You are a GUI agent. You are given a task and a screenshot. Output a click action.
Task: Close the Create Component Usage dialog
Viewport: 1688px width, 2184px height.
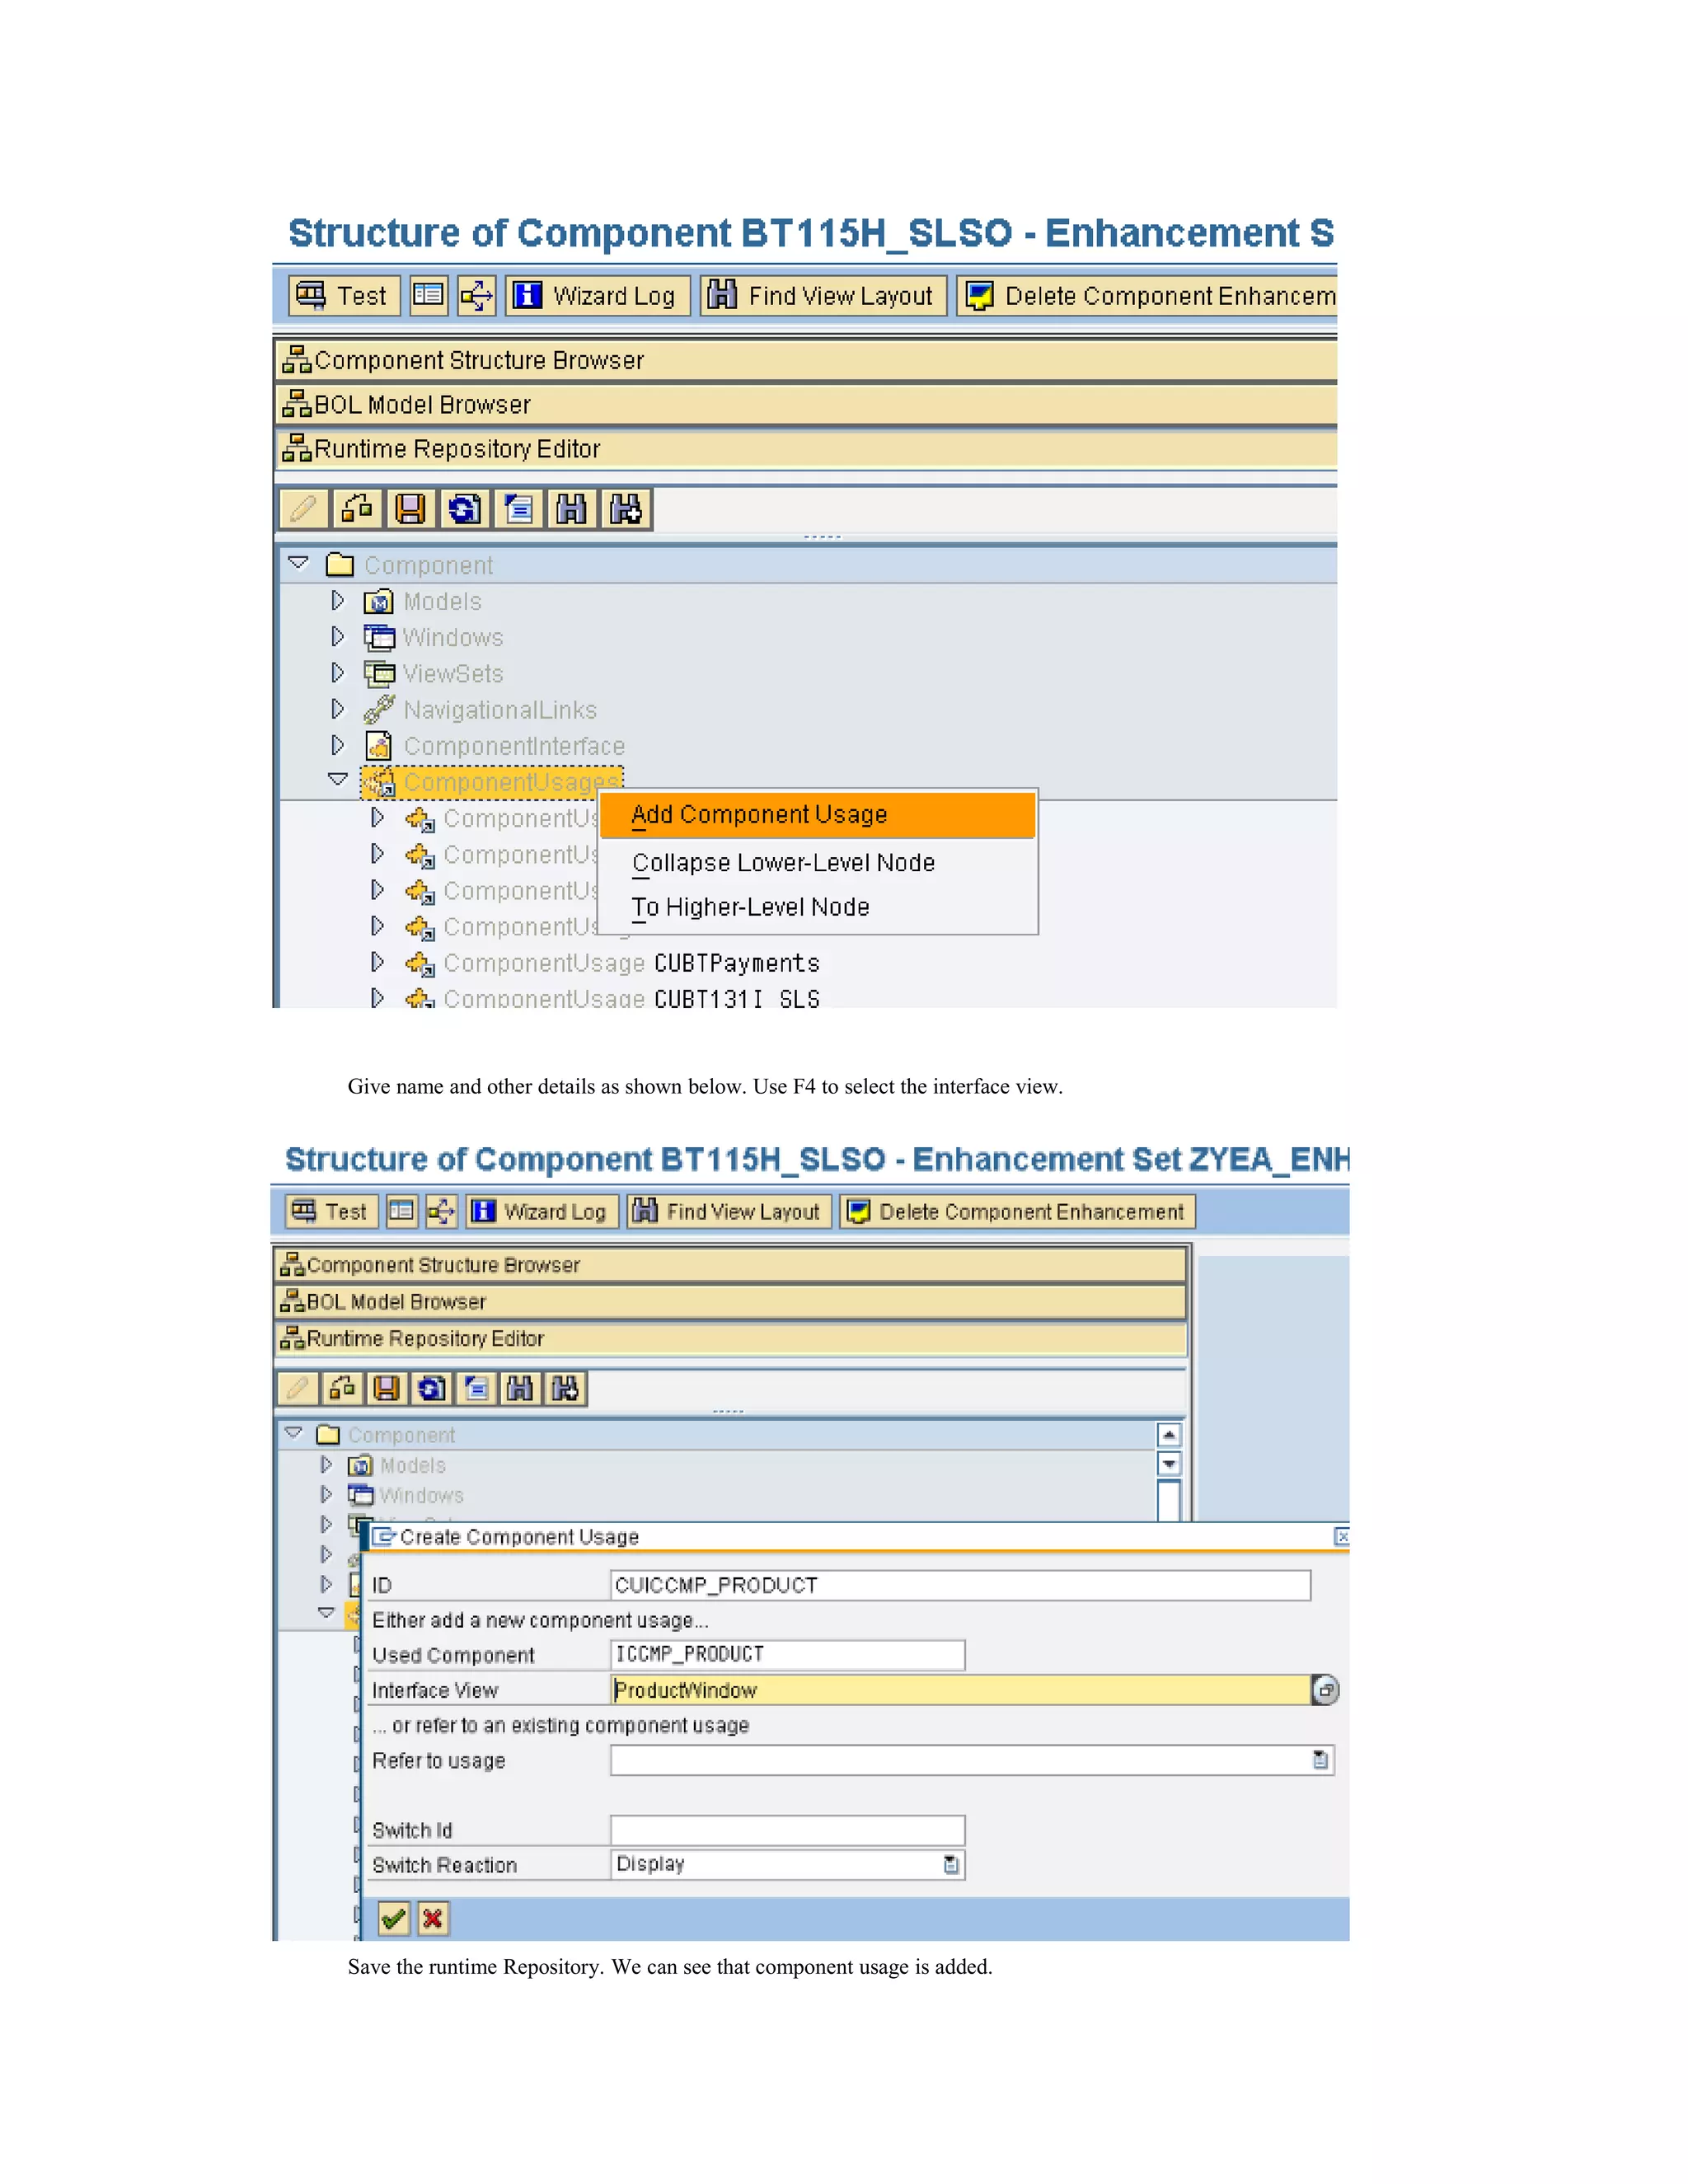click(x=1342, y=1536)
